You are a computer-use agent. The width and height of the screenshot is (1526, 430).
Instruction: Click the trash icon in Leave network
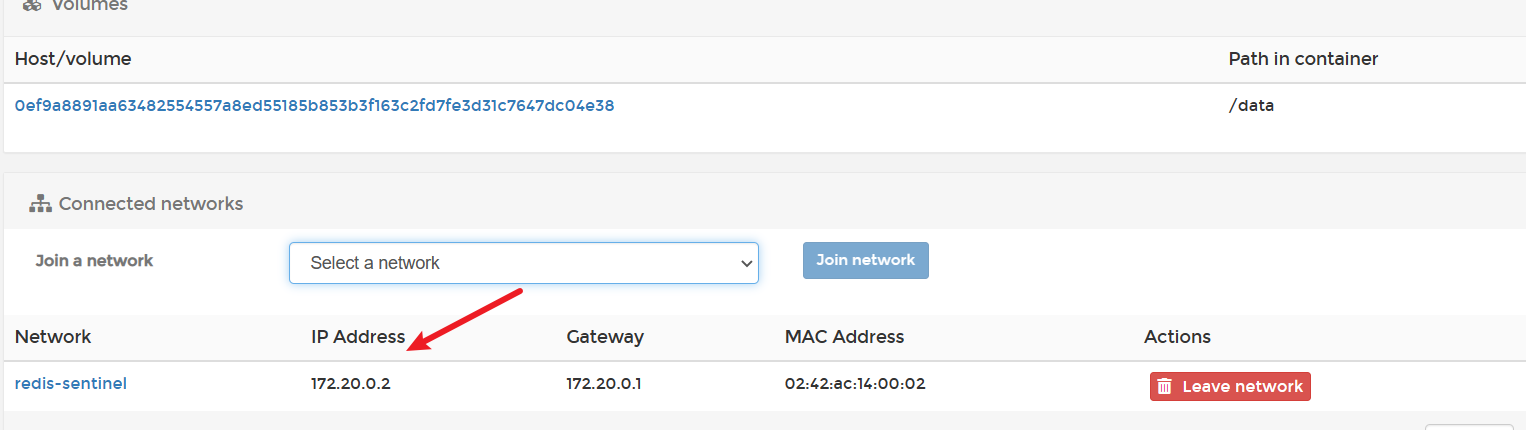point(1164,387)
